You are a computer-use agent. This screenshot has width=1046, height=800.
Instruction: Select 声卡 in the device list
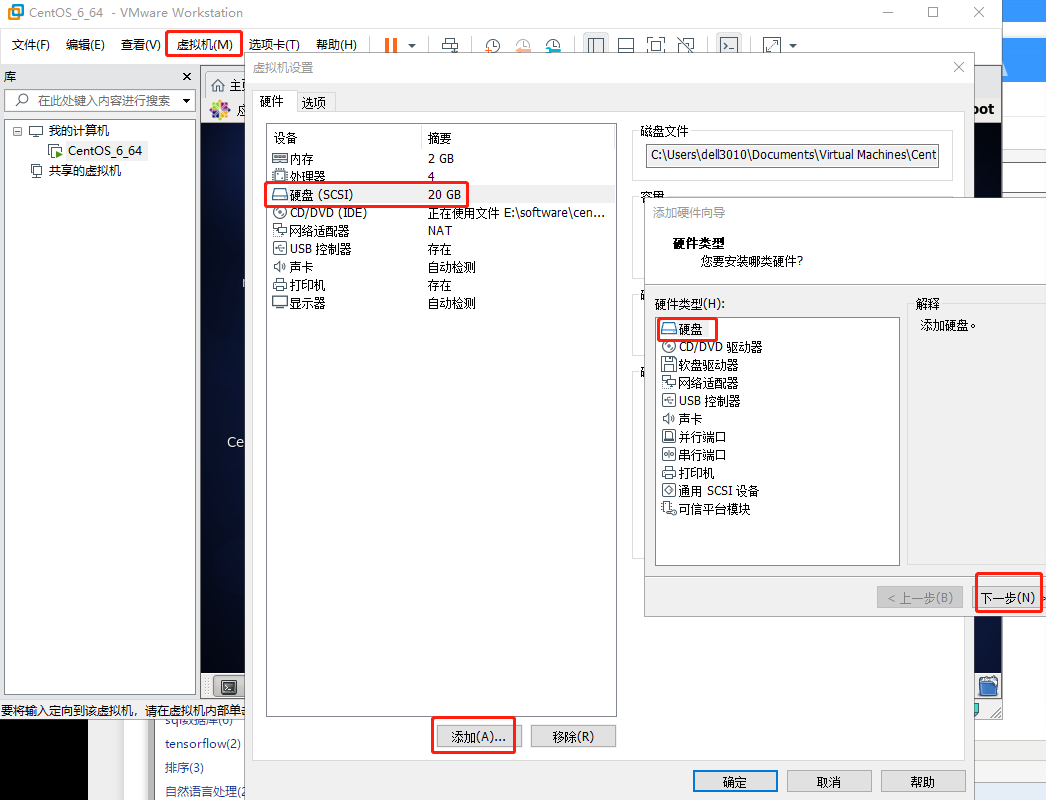pos(440,267)
